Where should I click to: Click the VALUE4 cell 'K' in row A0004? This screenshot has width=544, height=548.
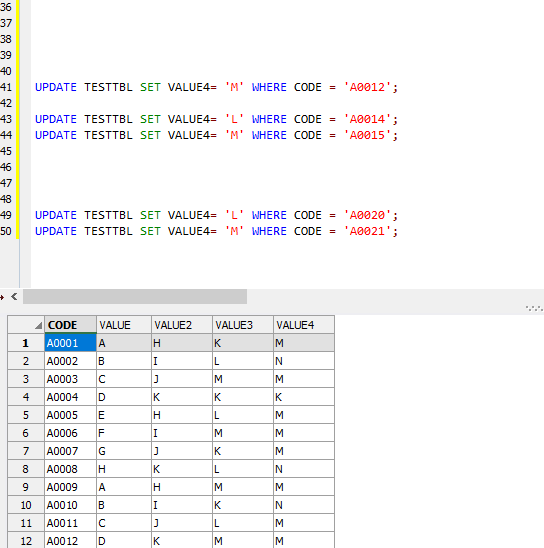[304, 397]
